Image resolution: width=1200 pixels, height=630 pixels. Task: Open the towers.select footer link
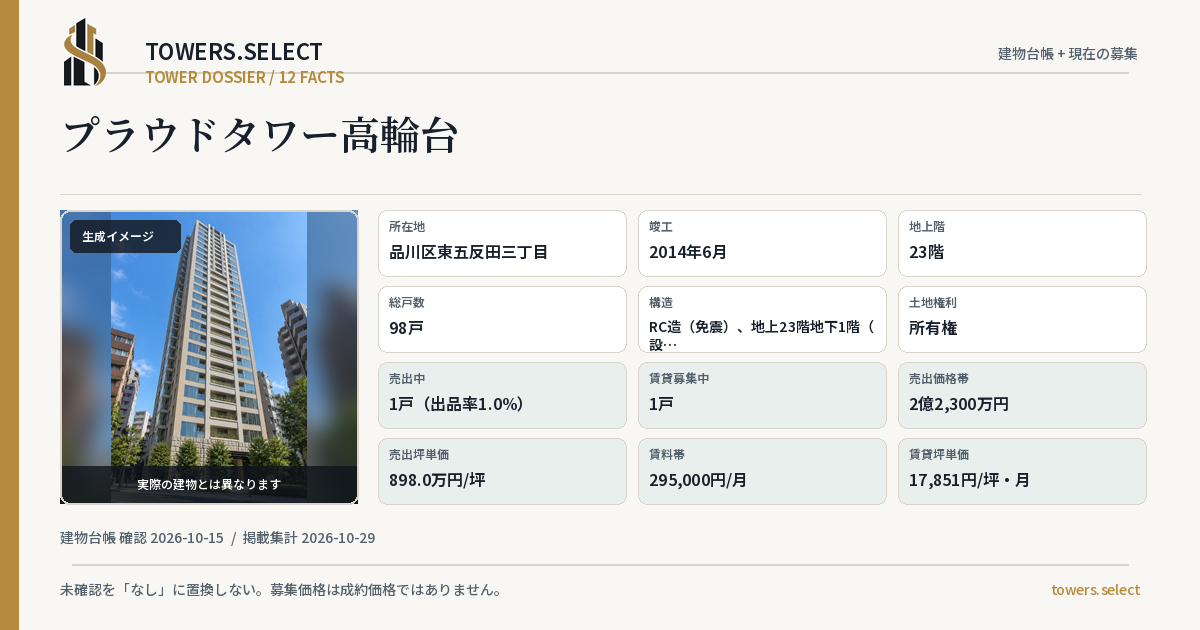tap(1095, 590)
